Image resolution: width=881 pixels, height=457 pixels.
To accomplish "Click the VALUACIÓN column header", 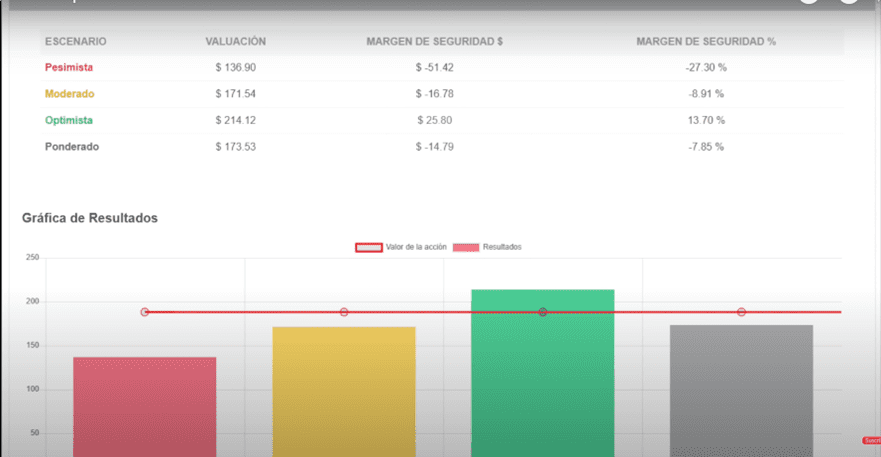I will (235, 42).
